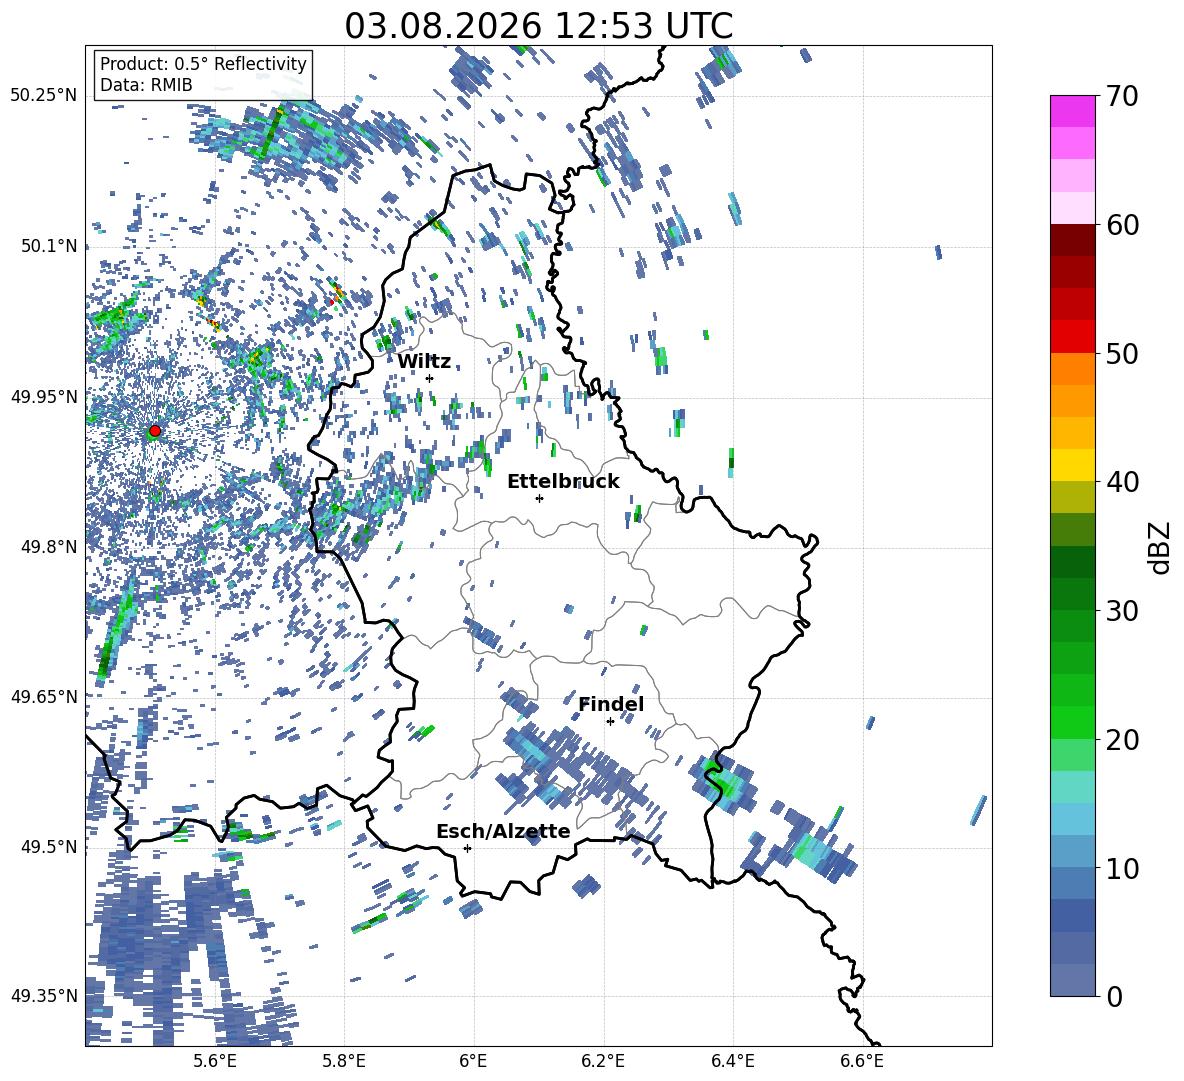Click the 6.2°E longitude axis label
This screenshot has width=1184, height=1081.
point(603,1061)
